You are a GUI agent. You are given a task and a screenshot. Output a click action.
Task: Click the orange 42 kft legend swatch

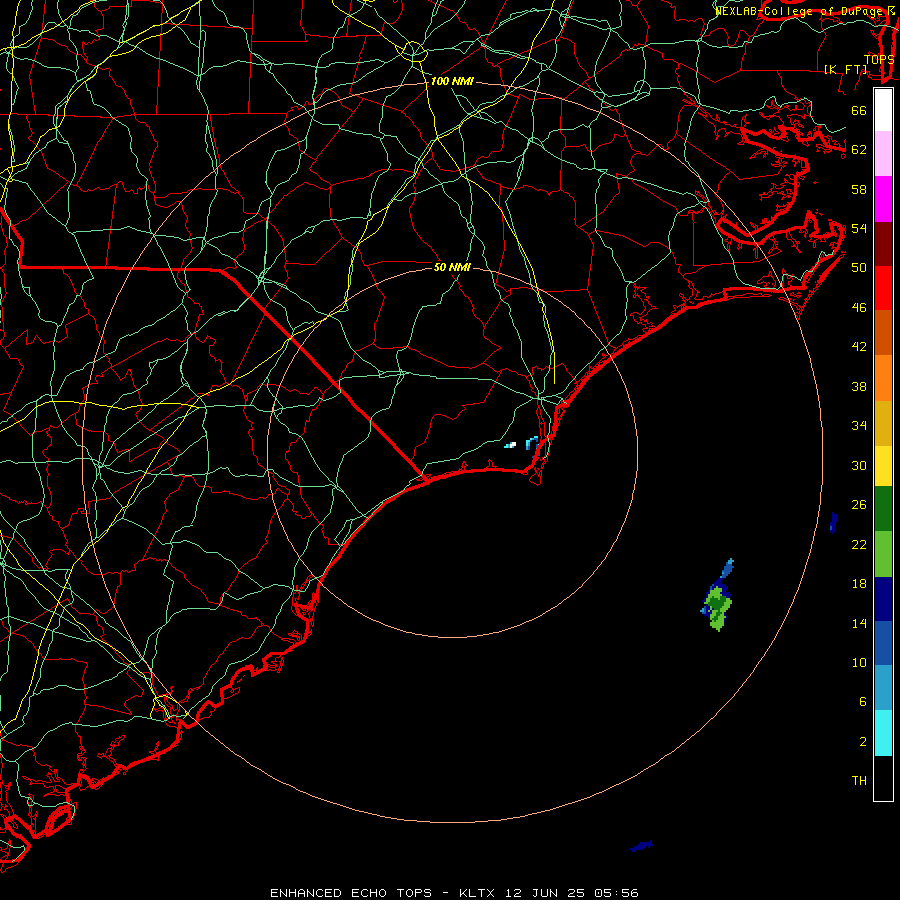[883, 377]
